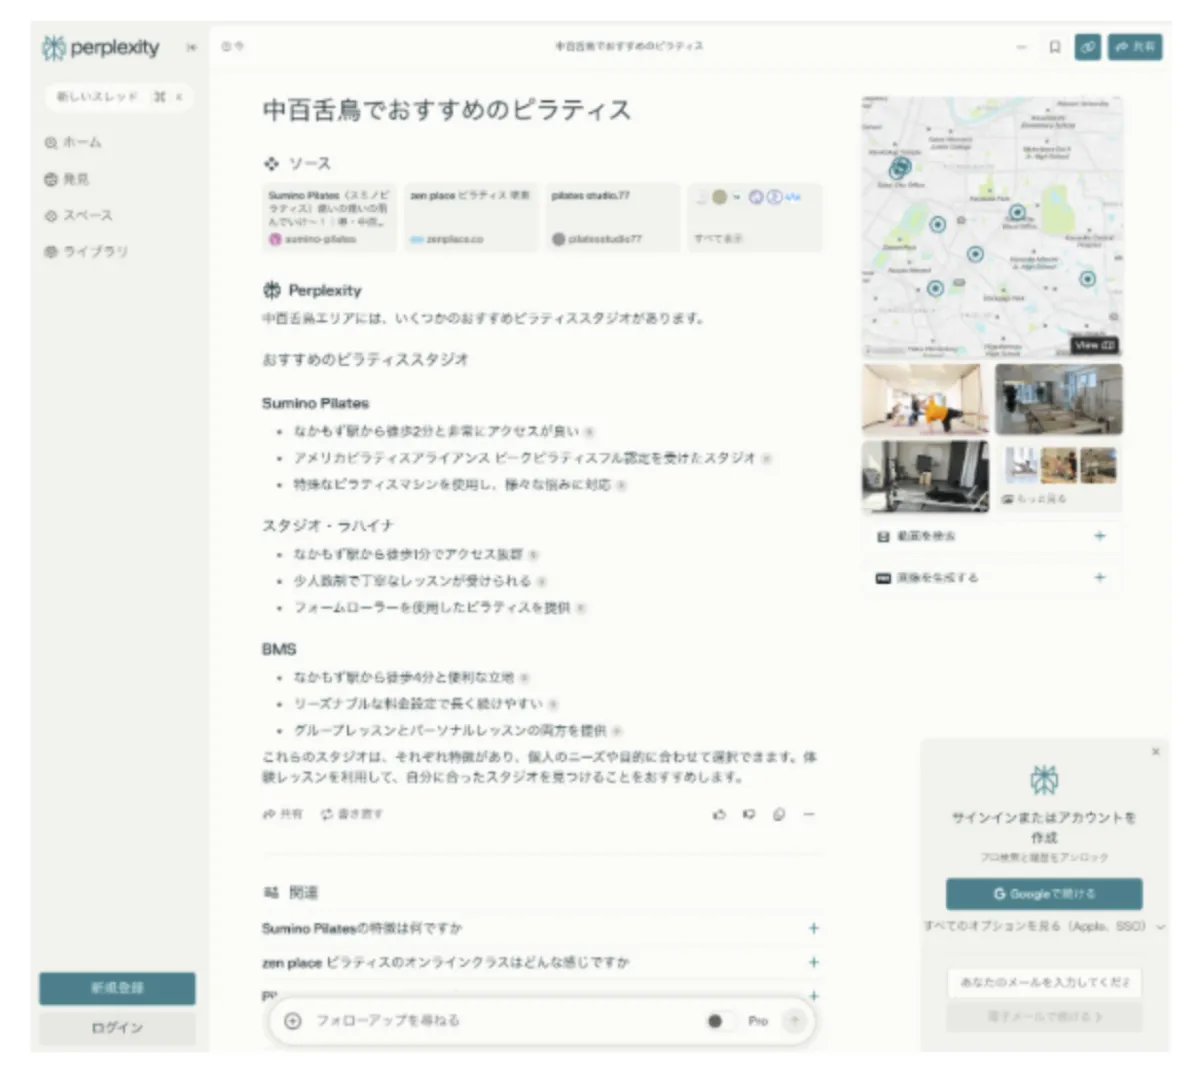Click the attach plus icon in follow-up box
Viewport: 1200px width, 1076px height.
pos(293,1021)
